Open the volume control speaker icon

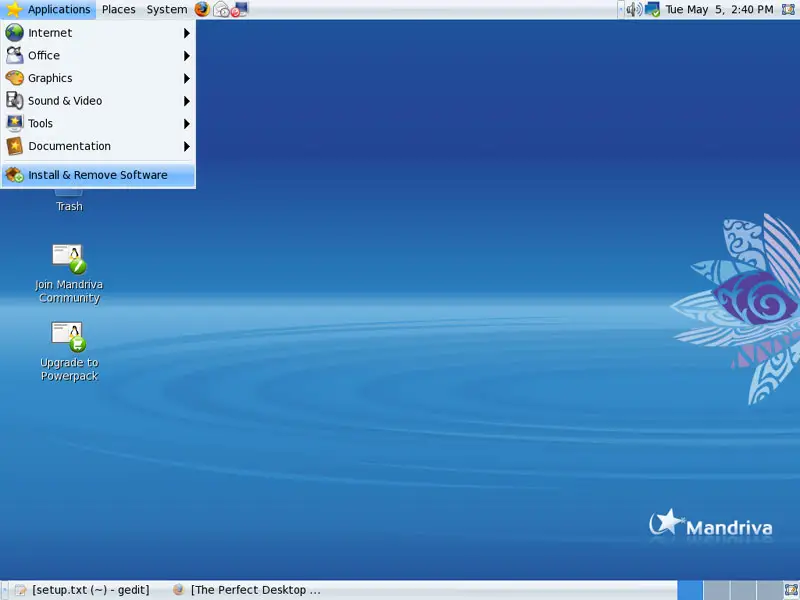634,9
